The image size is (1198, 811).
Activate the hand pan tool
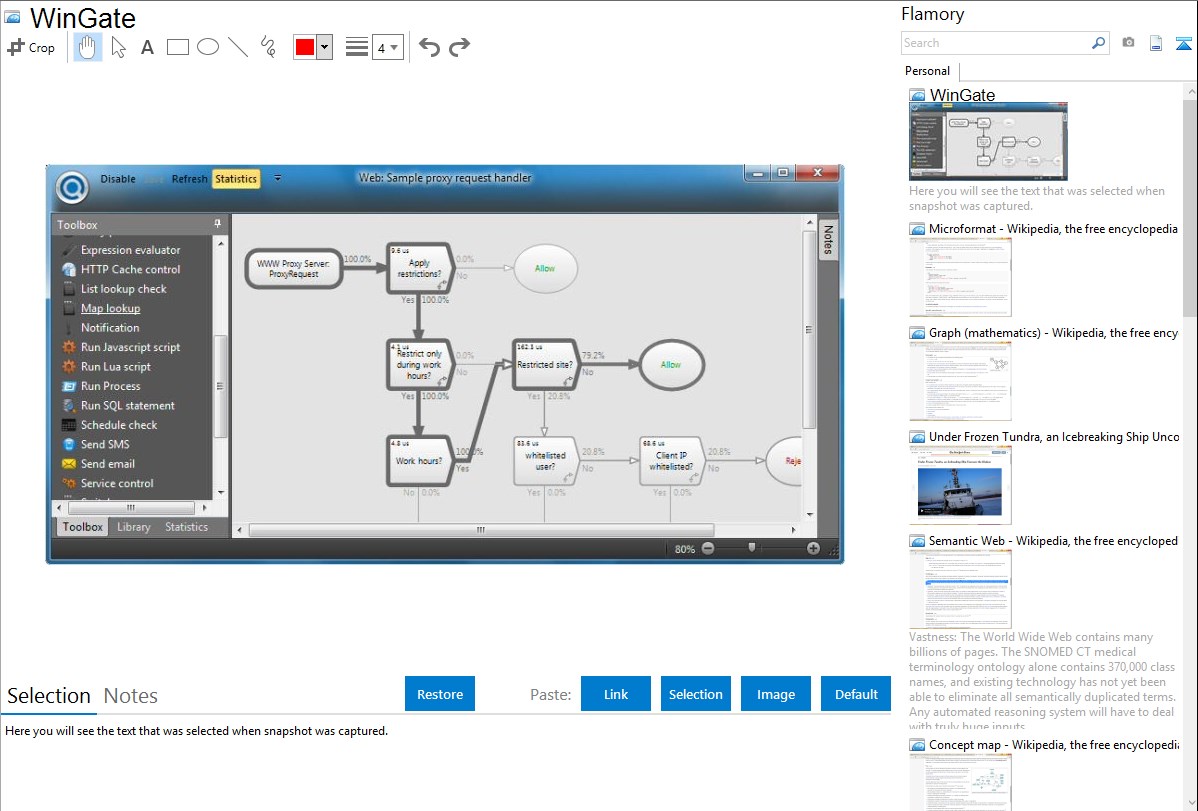point(87,47)
